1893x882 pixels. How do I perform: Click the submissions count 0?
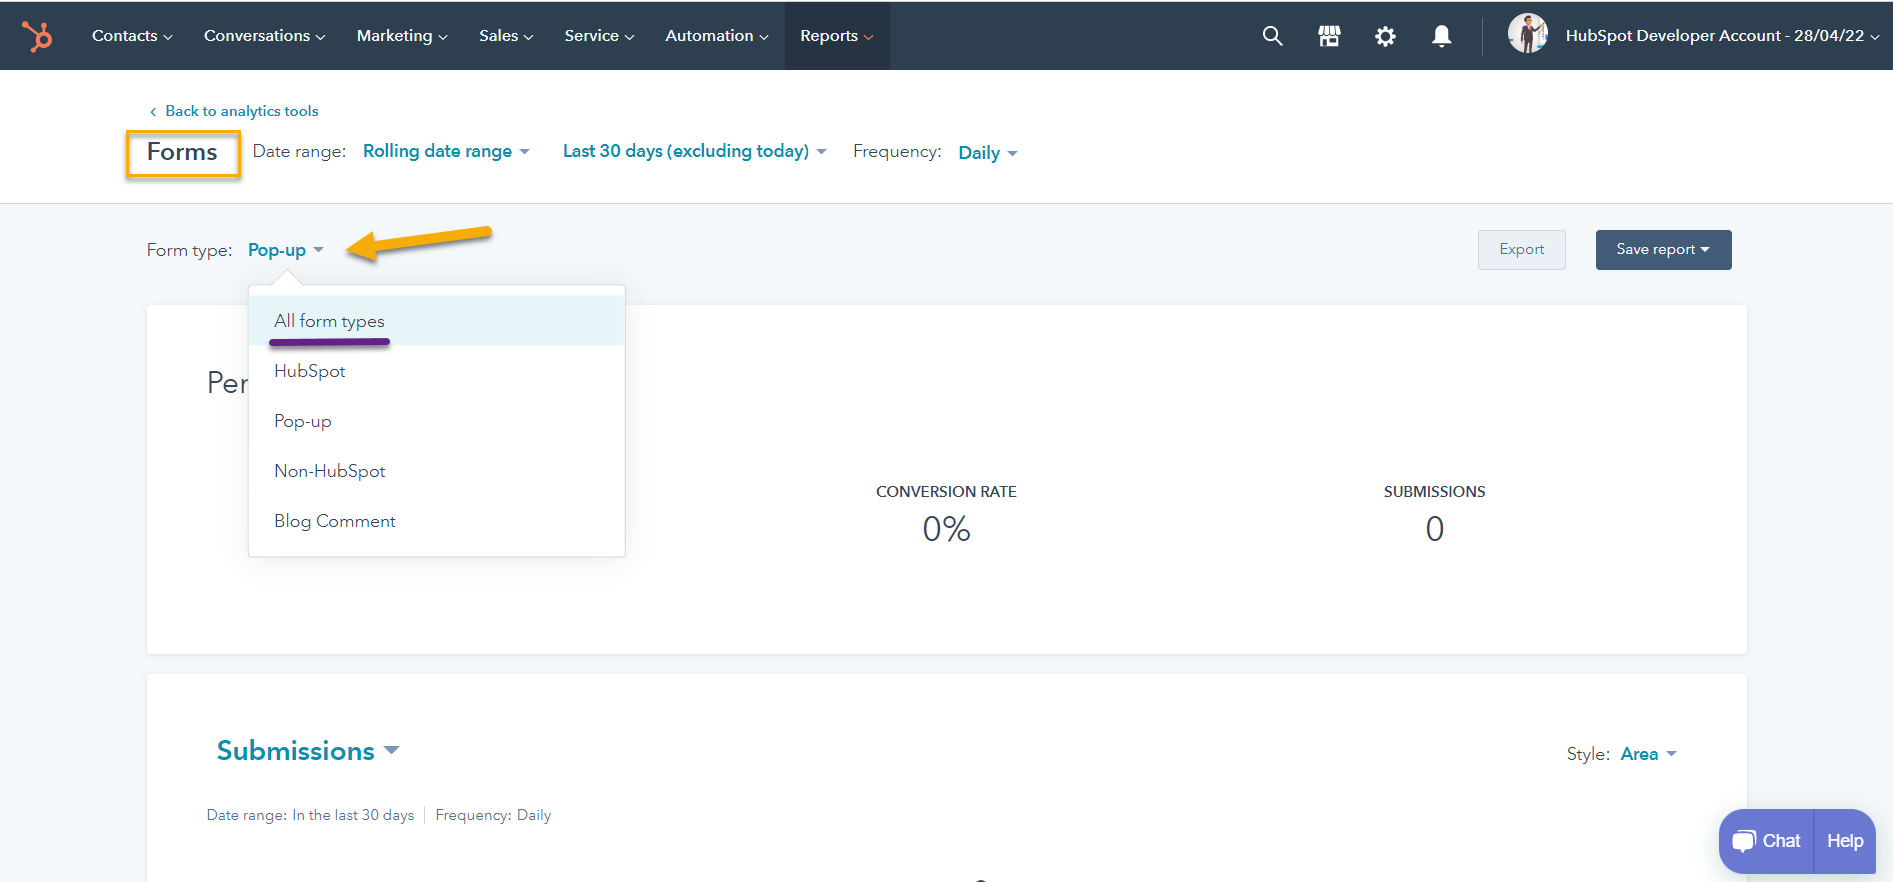pos(1435,529)
